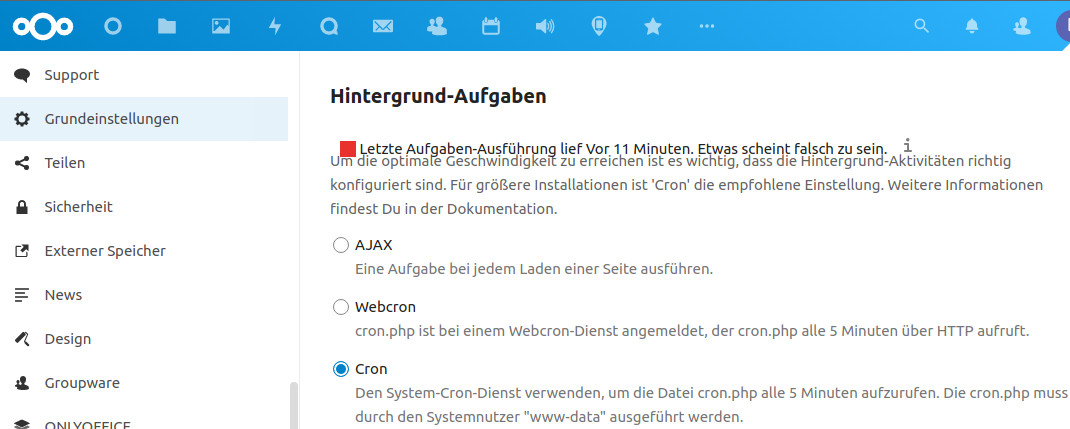Open the Photos app icon

pyautogui.click(x=221, y=27)
